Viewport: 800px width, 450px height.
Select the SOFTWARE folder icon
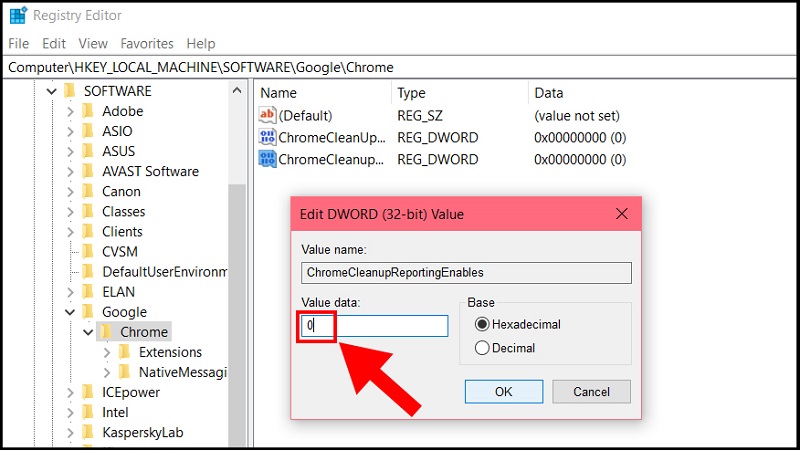pos(70,91)
